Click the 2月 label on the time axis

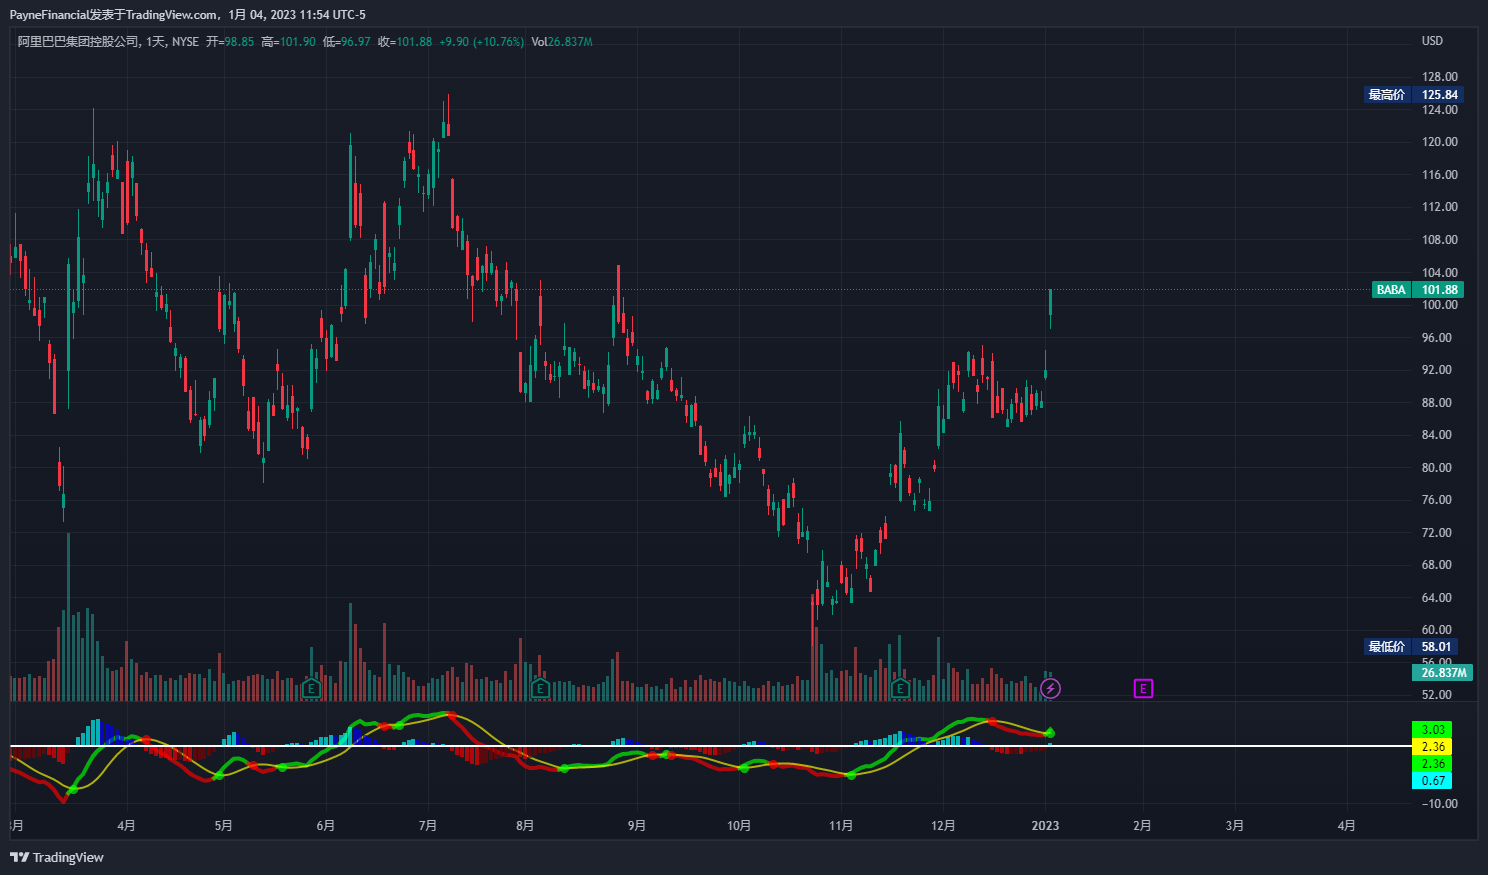tap(1142, 826)
